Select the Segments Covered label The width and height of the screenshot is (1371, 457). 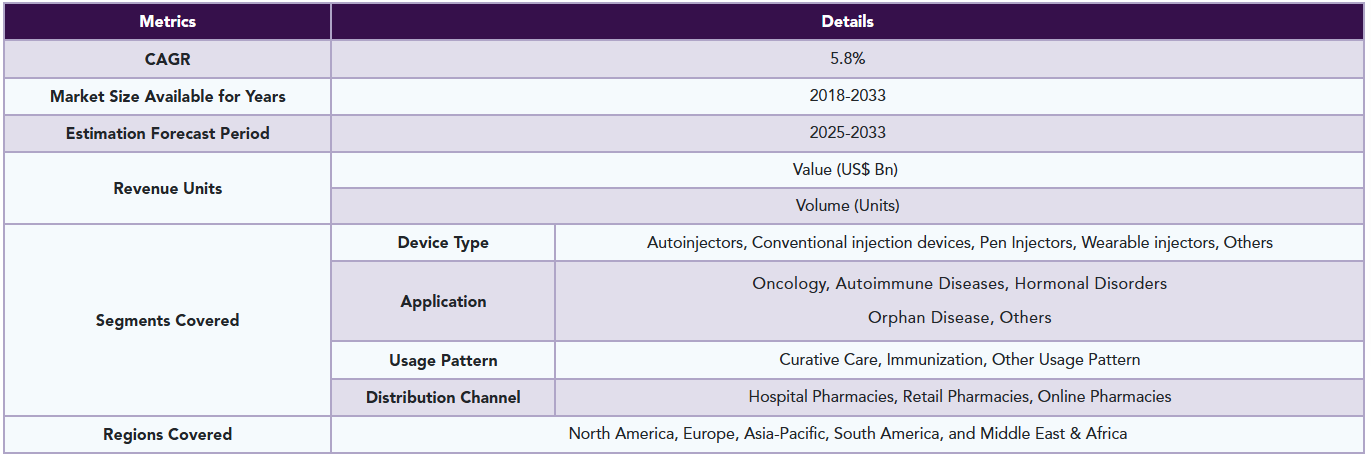pos(167,320)
